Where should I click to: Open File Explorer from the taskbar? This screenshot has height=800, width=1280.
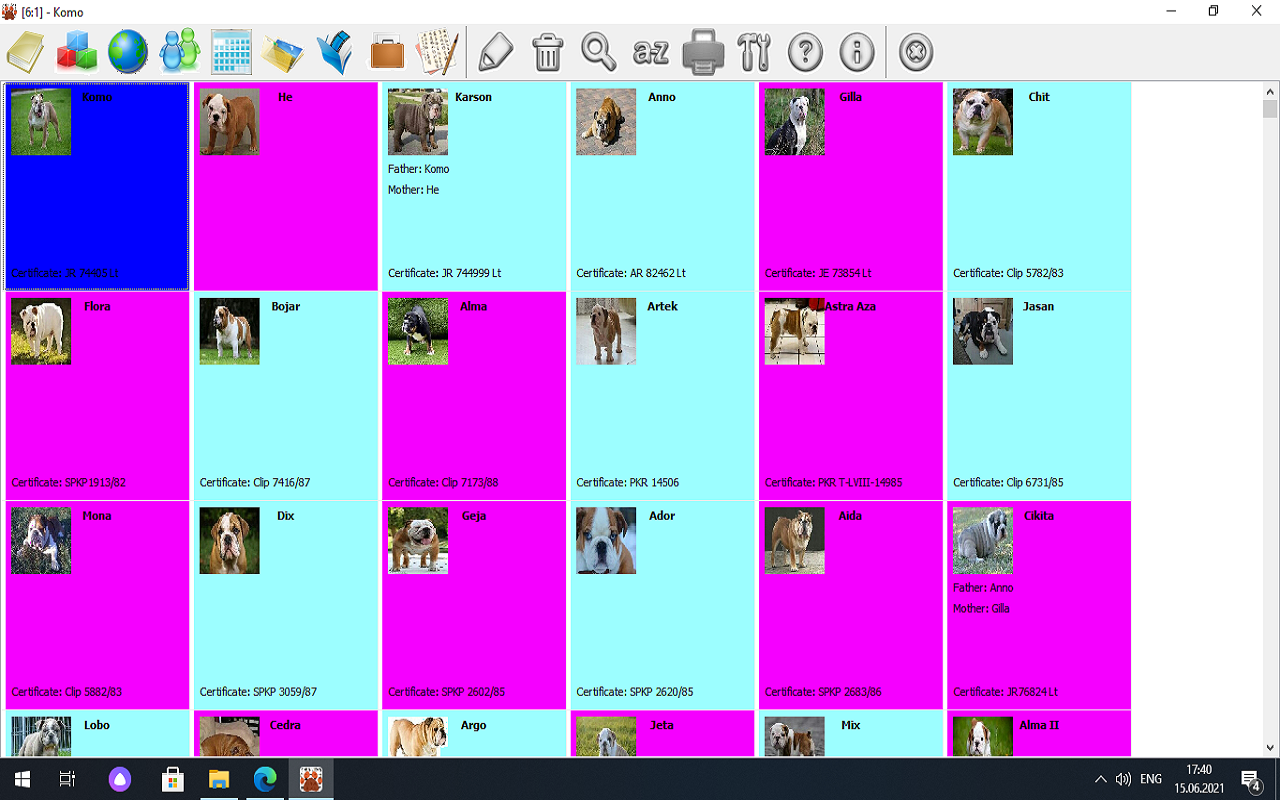219,779
